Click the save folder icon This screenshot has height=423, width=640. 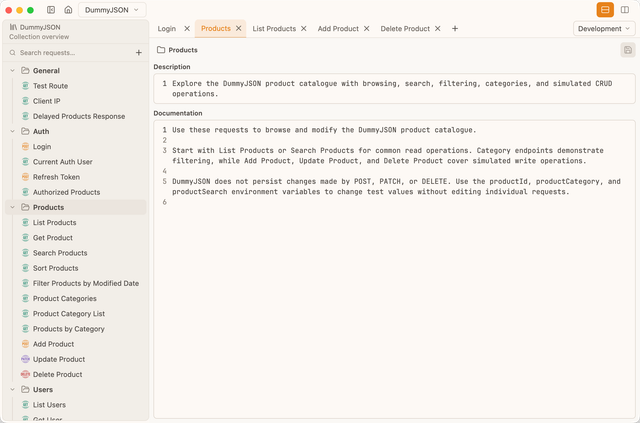tap(628, 50)
